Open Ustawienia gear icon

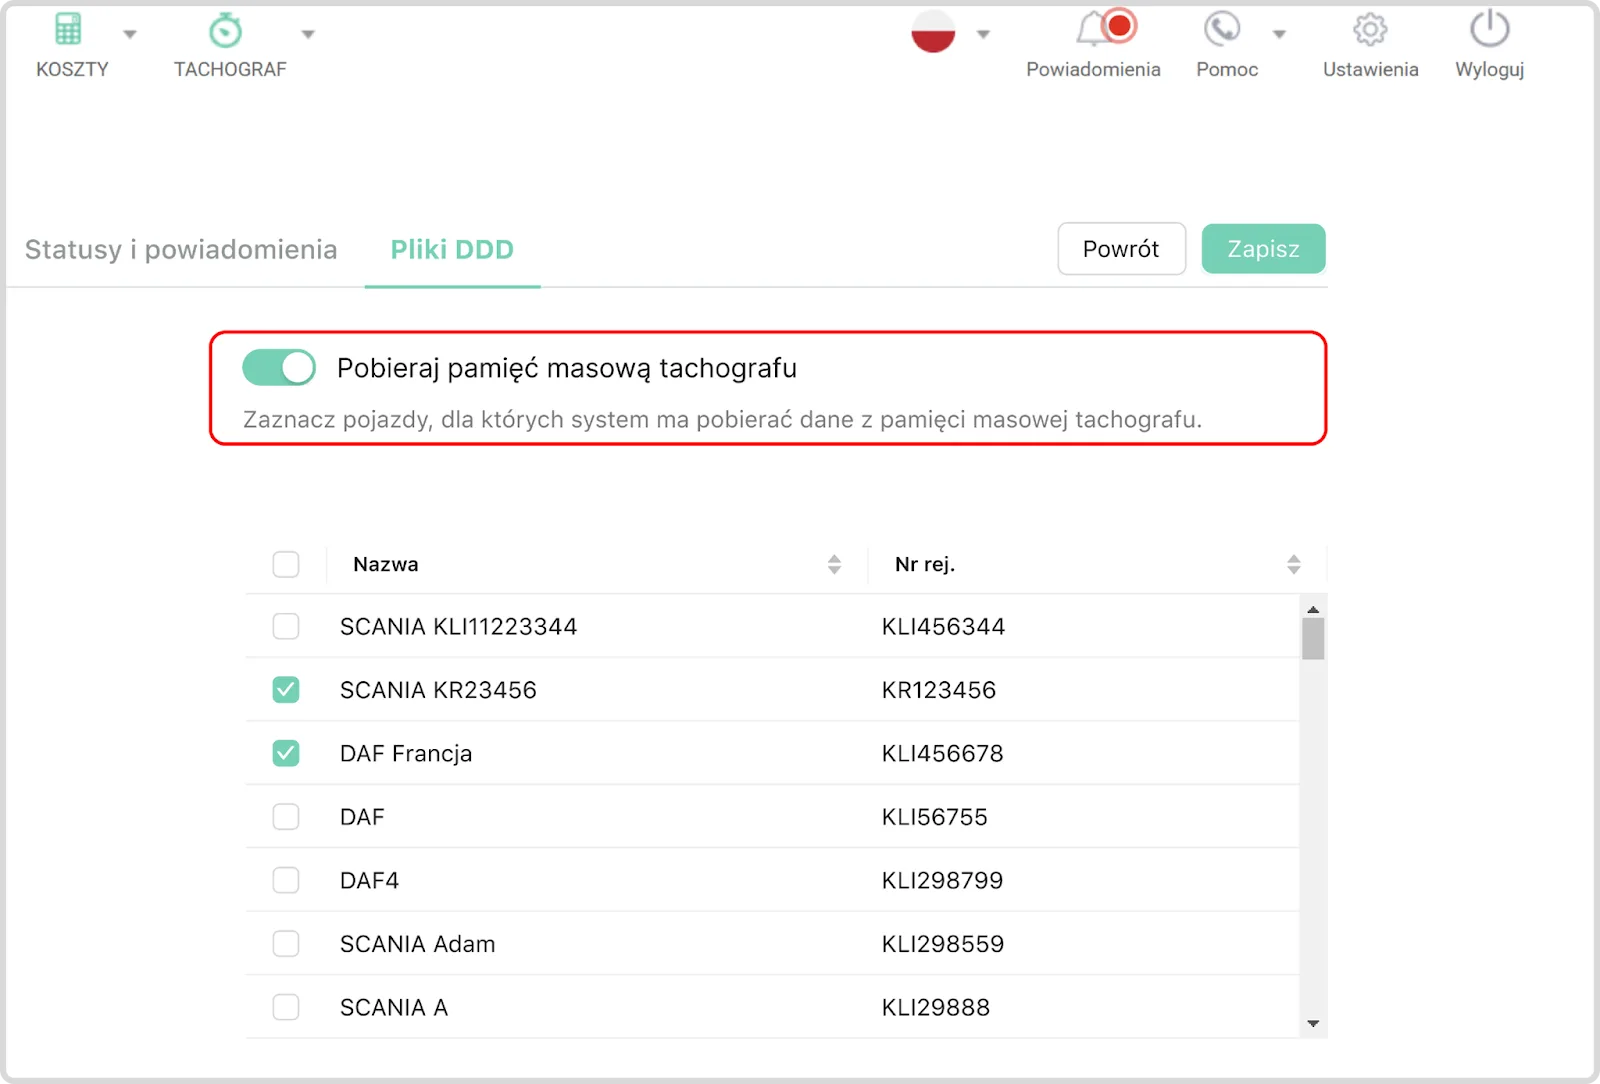tap(1370, 30)
